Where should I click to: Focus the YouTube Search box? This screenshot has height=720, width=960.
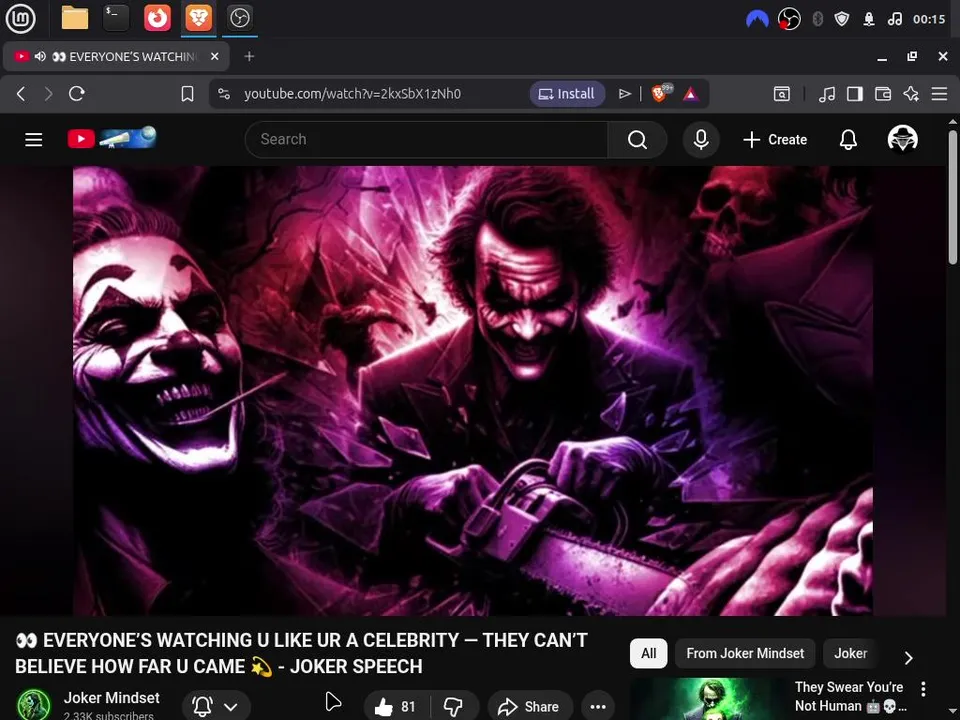(x=427, y=140)
